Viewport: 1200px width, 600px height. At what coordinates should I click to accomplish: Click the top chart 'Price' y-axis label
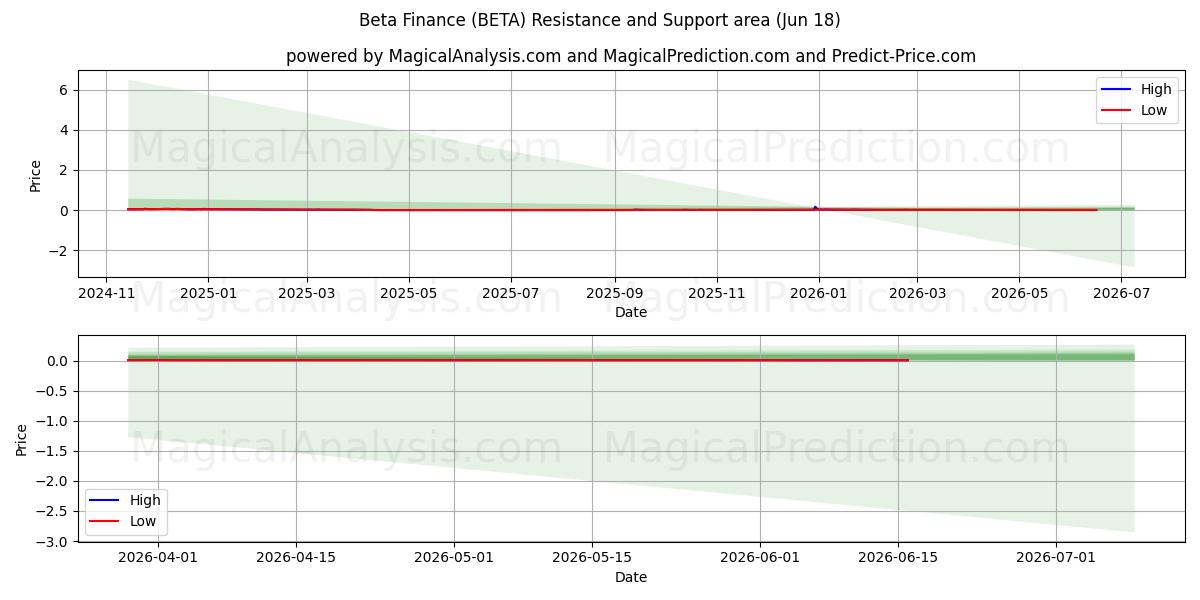[36, 175]
